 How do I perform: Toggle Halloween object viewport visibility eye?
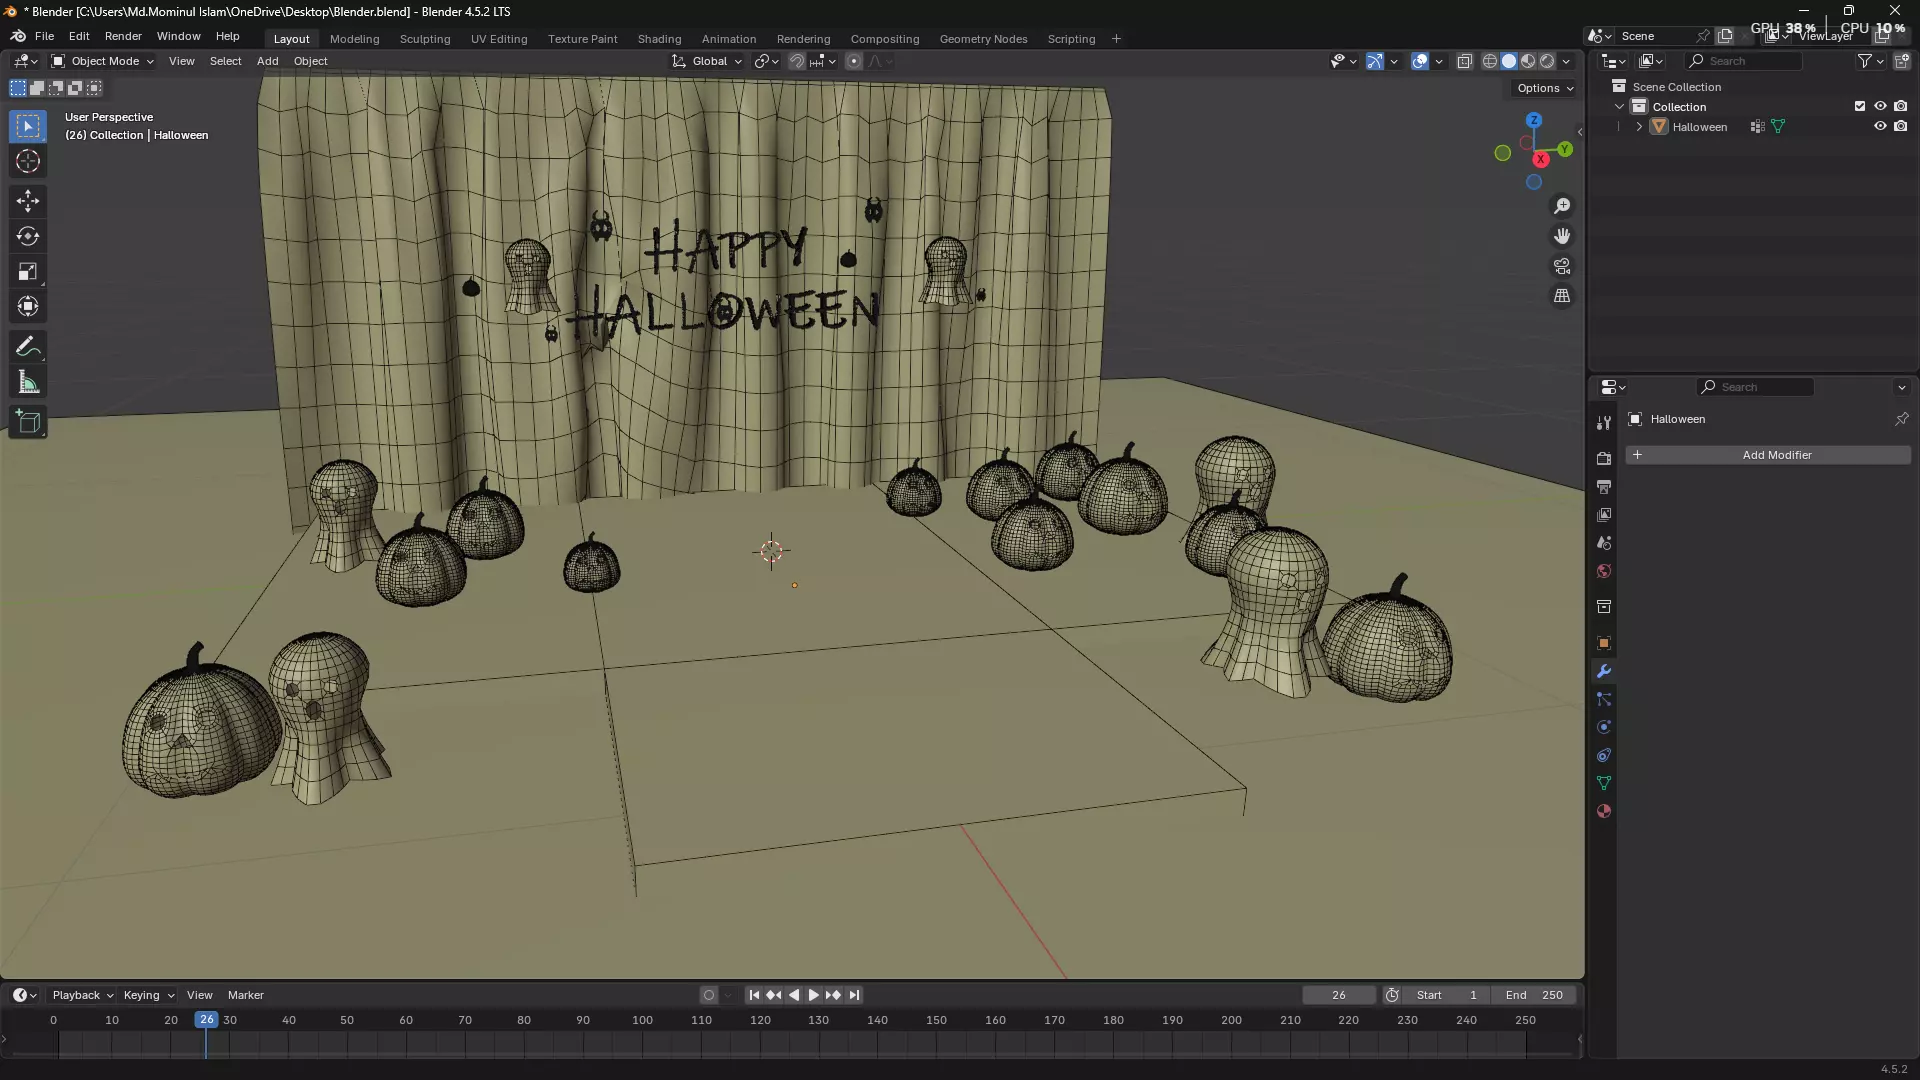pyautogui.click(x=1880, y=126)
